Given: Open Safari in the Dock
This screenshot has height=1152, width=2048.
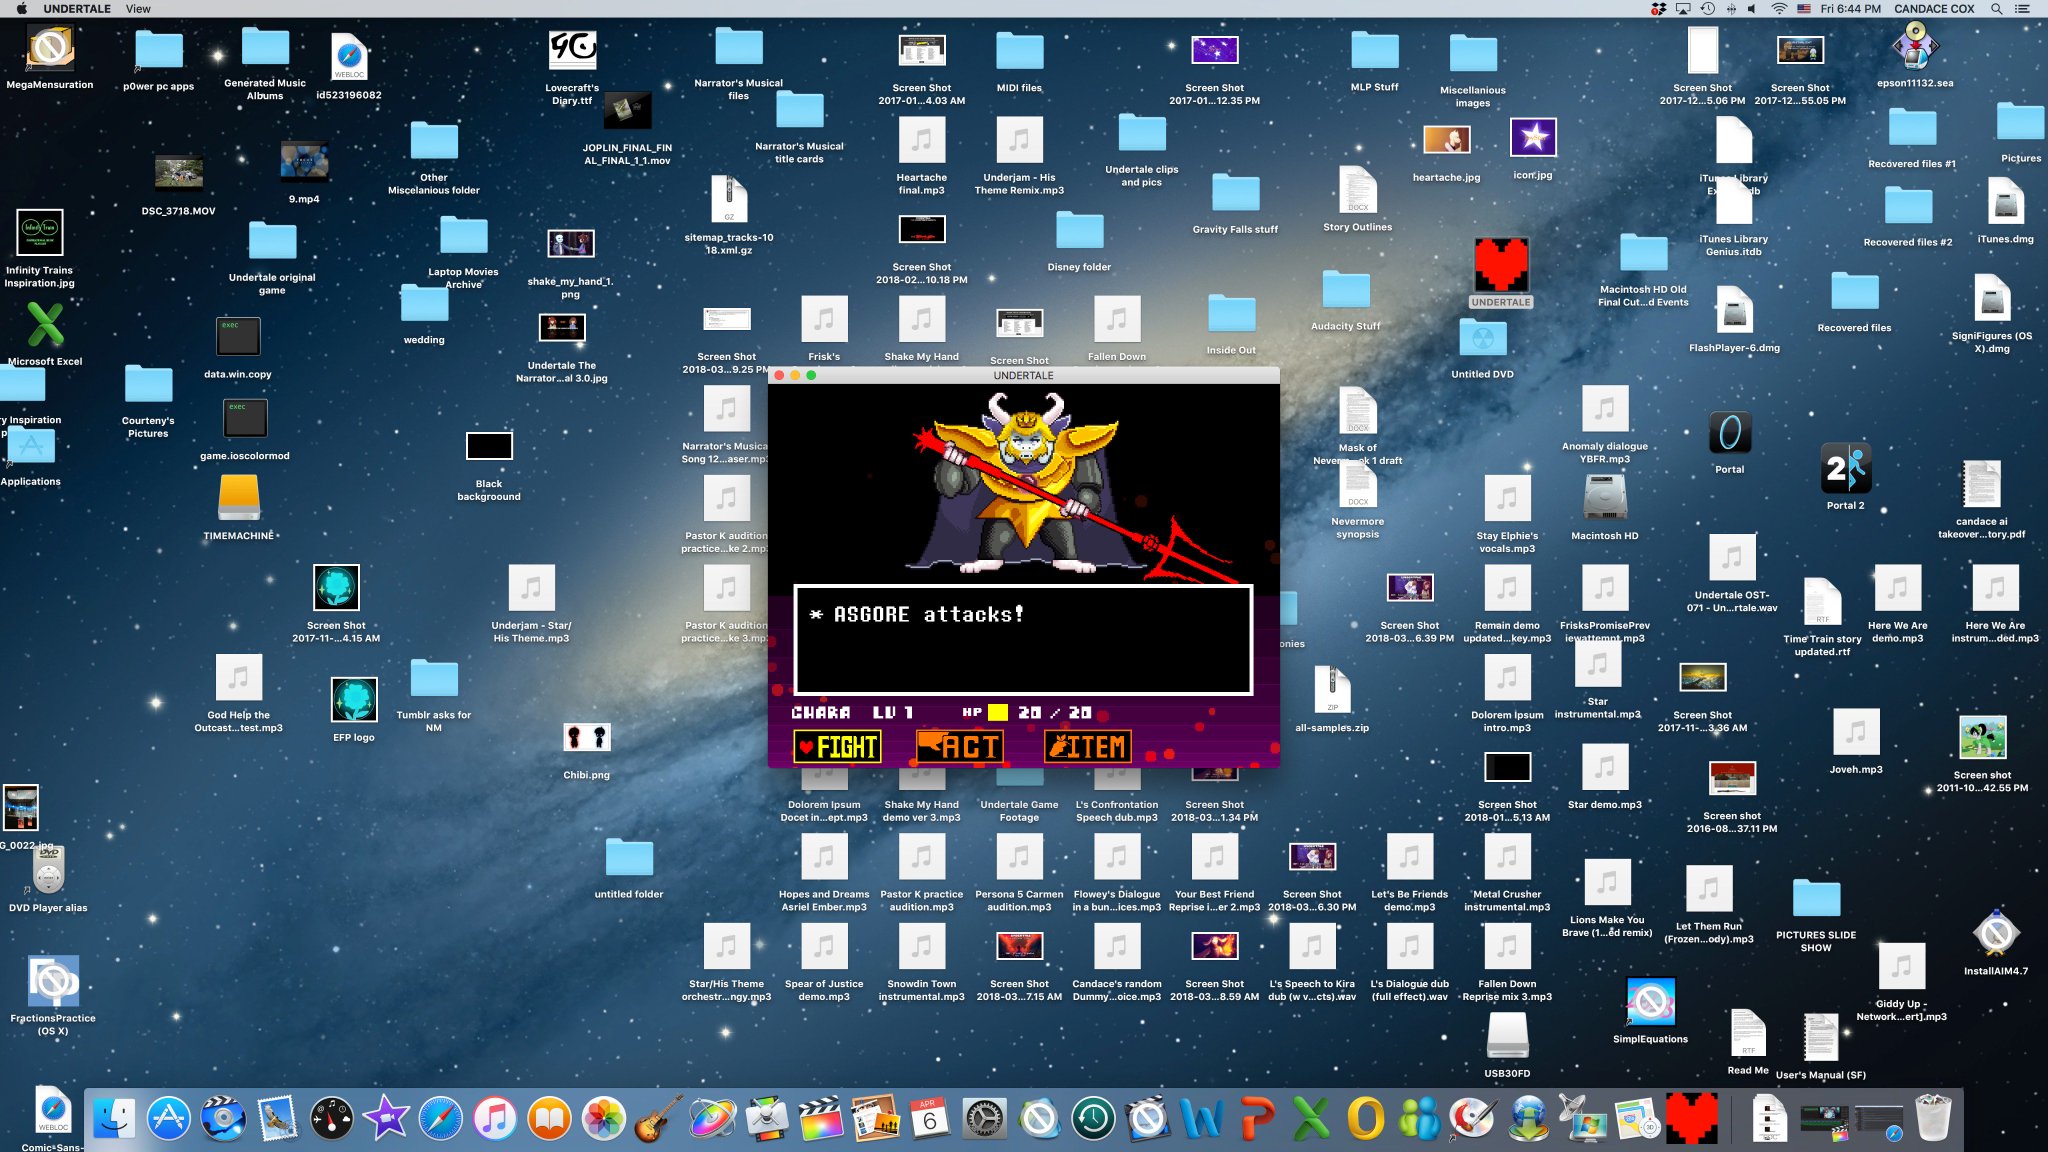Looking at the screenshot, I should click(441, 1119).
